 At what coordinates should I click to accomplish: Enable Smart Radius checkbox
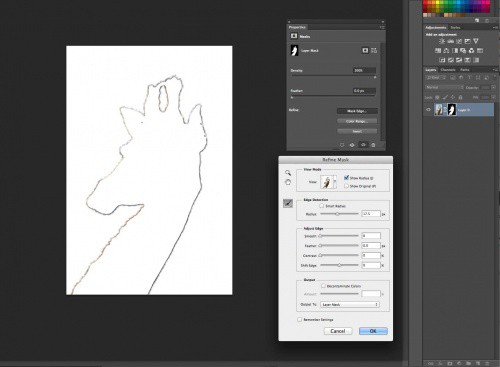(322, 206)
